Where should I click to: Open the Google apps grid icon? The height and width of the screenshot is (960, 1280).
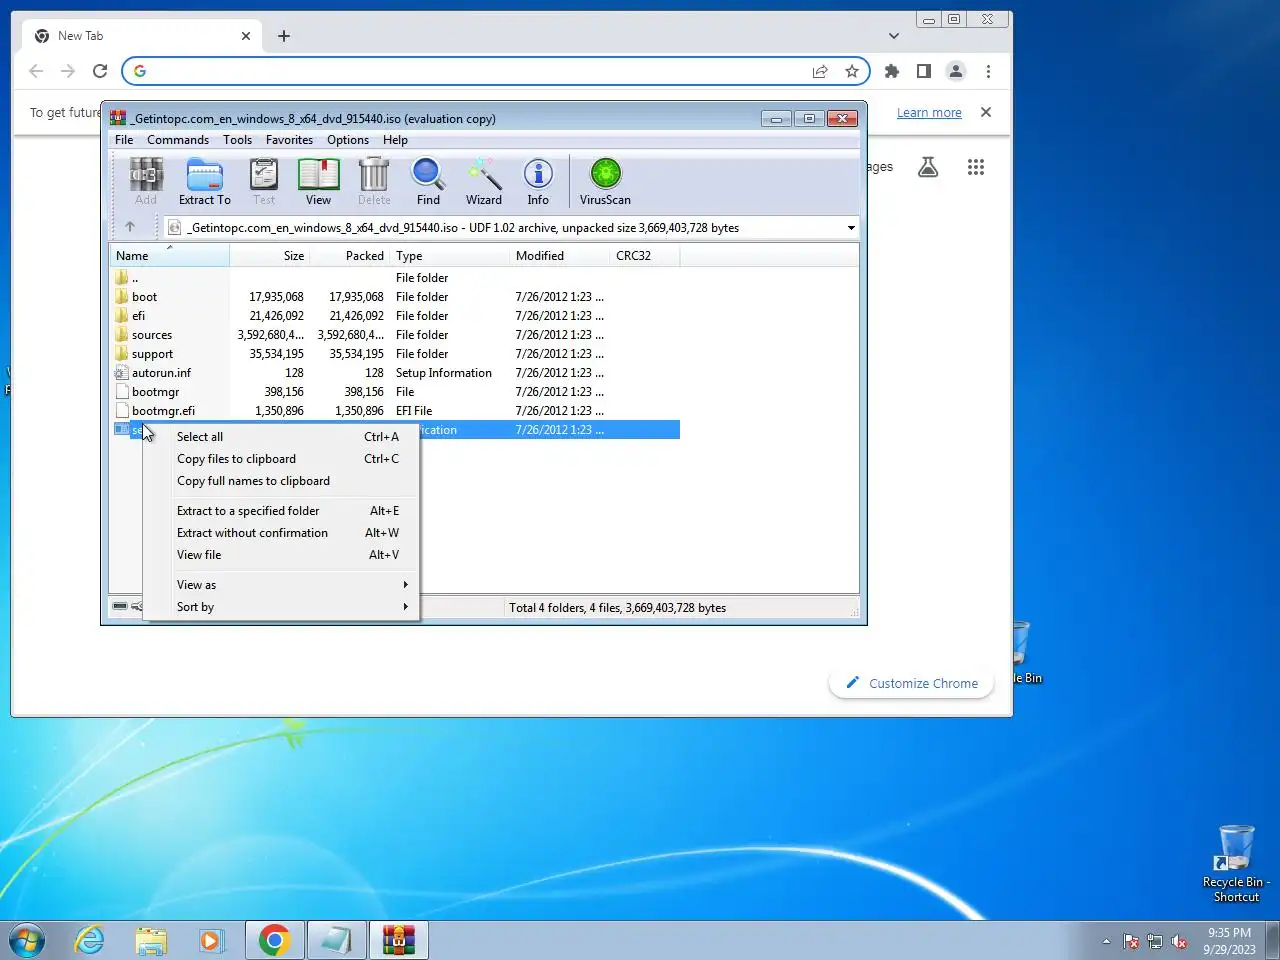tap(976, 167)
